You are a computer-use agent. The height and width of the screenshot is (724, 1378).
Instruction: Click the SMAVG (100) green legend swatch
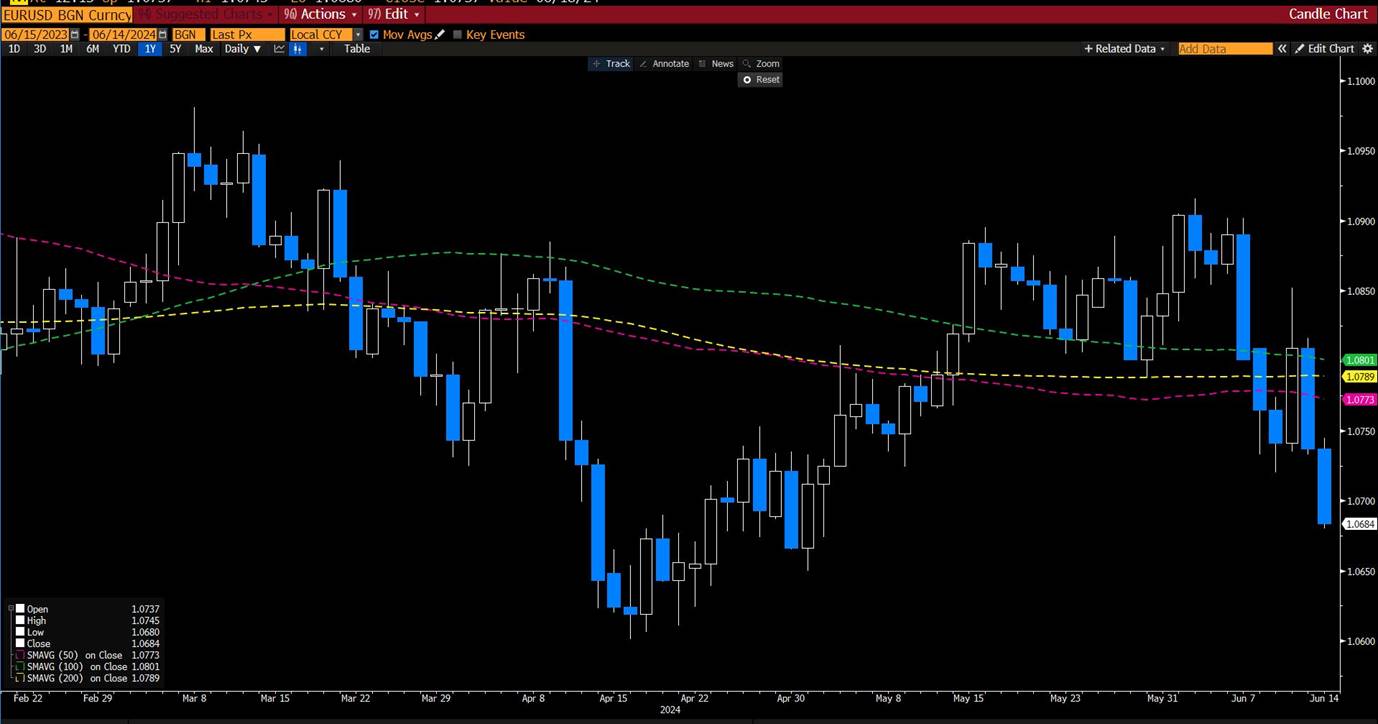click(x=20, y=666)
